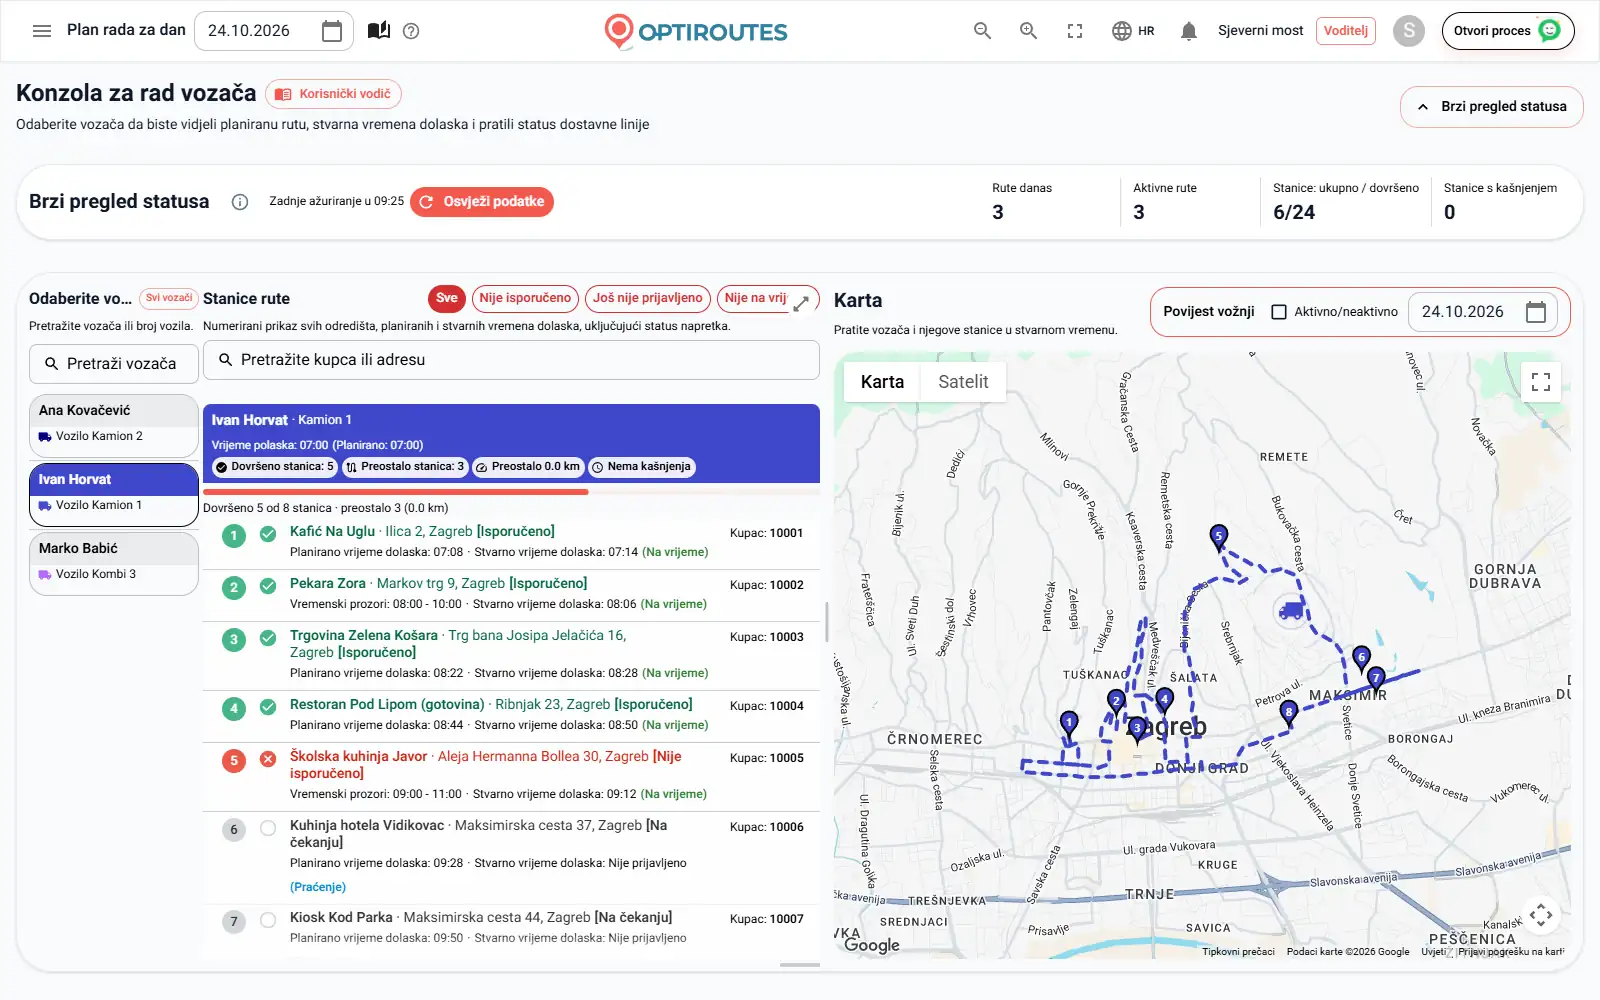Toggle status circle for Kuhinja hotela Vidikovac
The width and height of the screenshot is (1600, 1000).
268,828
